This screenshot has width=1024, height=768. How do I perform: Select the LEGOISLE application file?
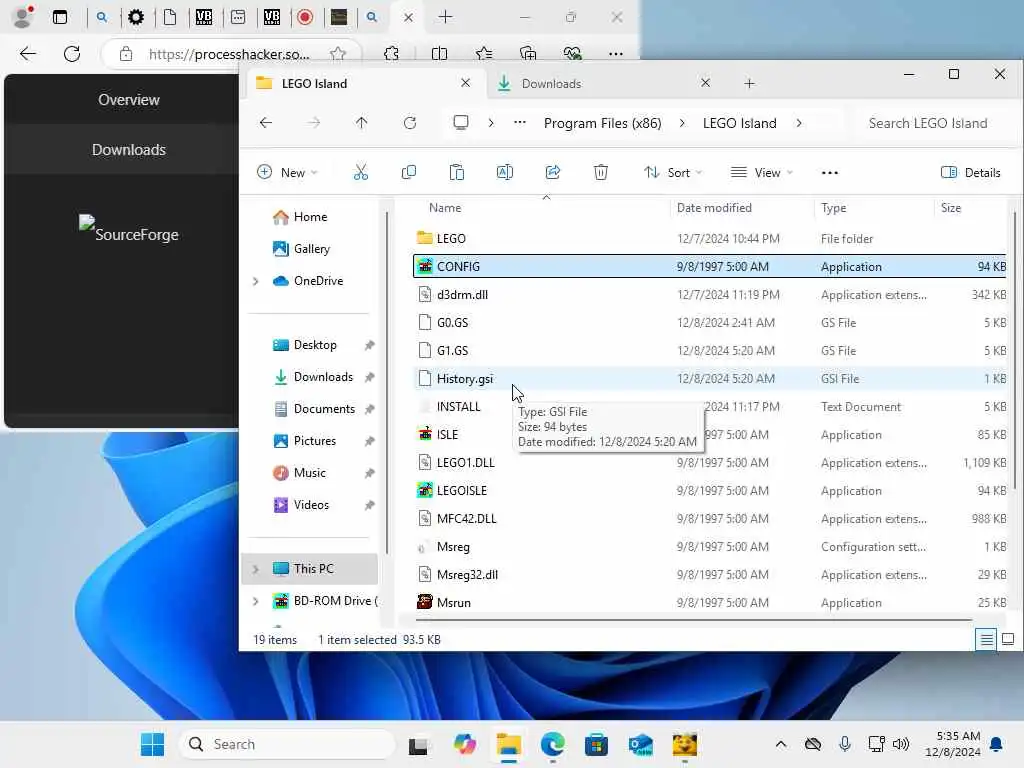tap(709, 490)
